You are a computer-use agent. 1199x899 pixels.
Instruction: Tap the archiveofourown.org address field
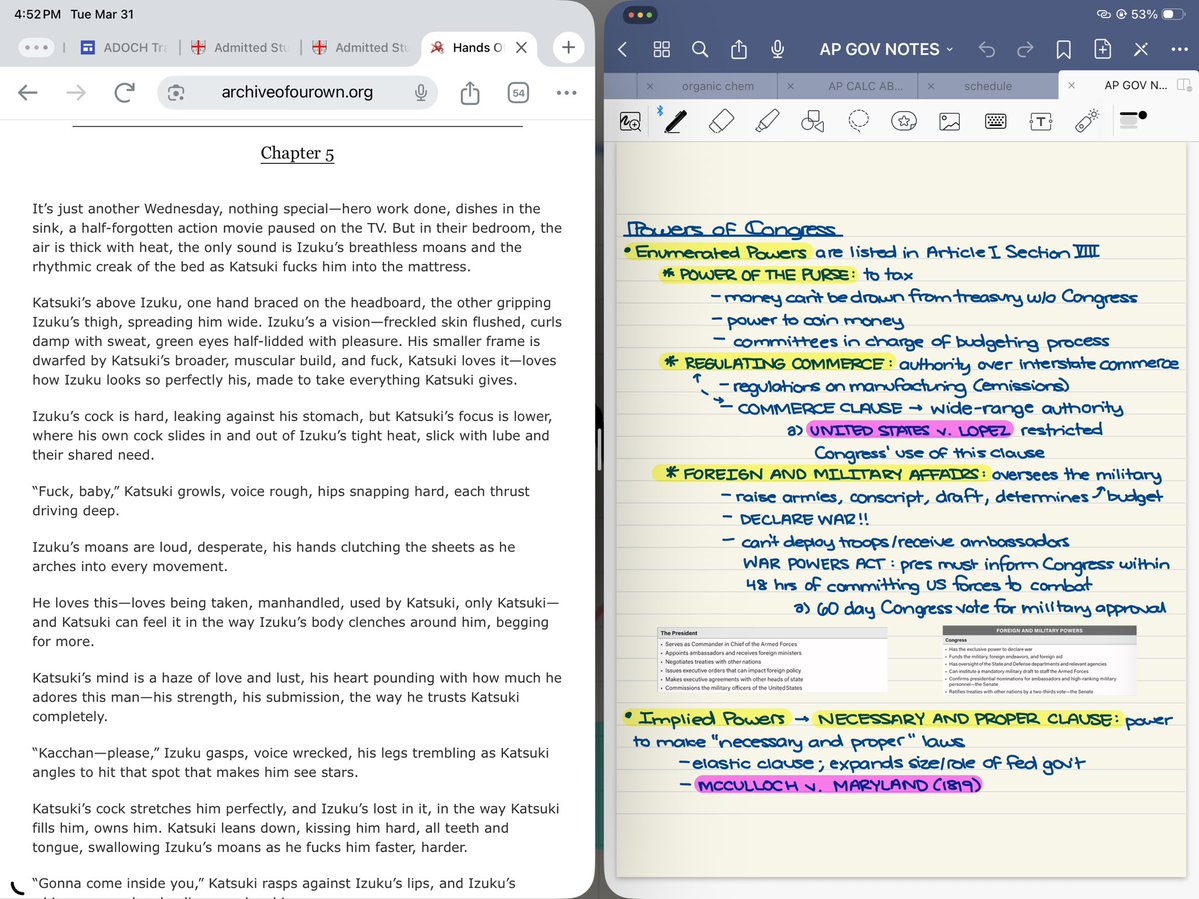(297, 92)
